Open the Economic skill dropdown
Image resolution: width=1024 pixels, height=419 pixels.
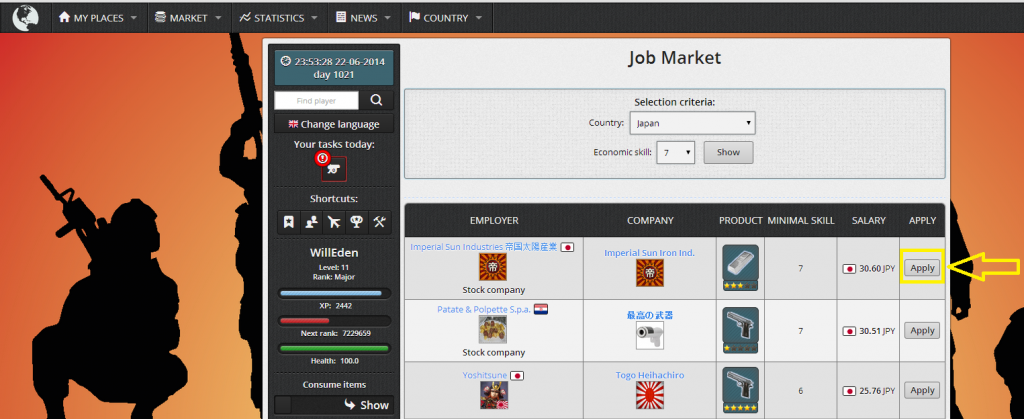676,153
